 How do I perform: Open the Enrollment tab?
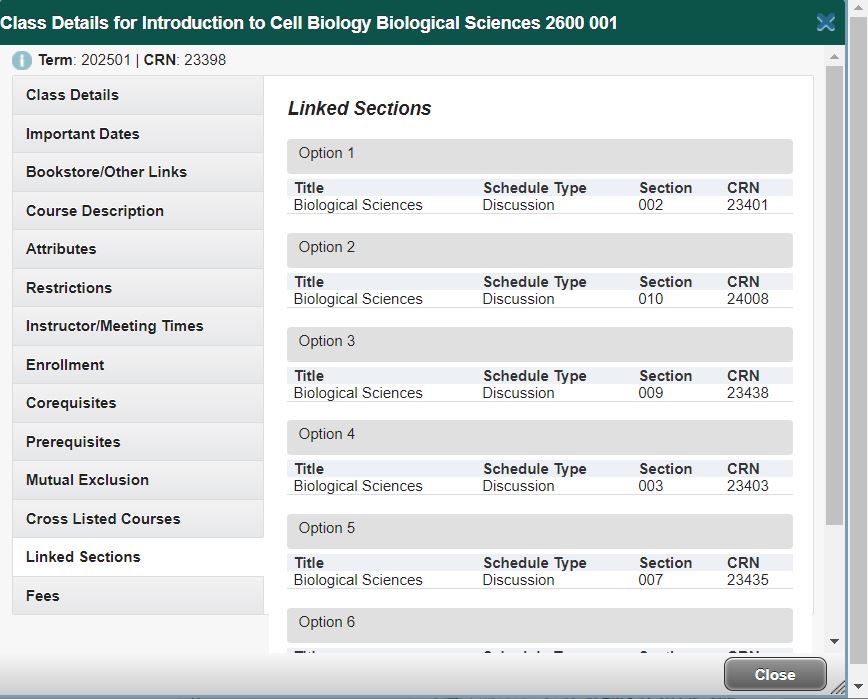click(138, 365)
